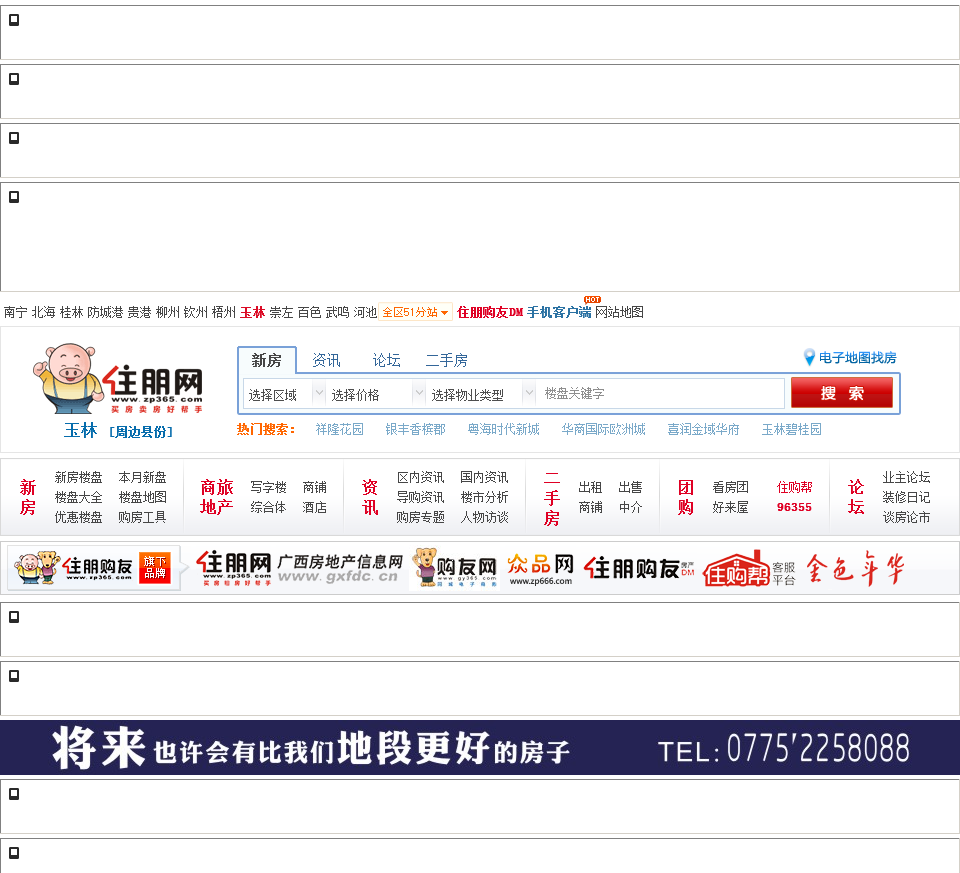The width and height of the screenshot is (960, 873).
Task: Go to the 柳州 city site
Action: 167,312
